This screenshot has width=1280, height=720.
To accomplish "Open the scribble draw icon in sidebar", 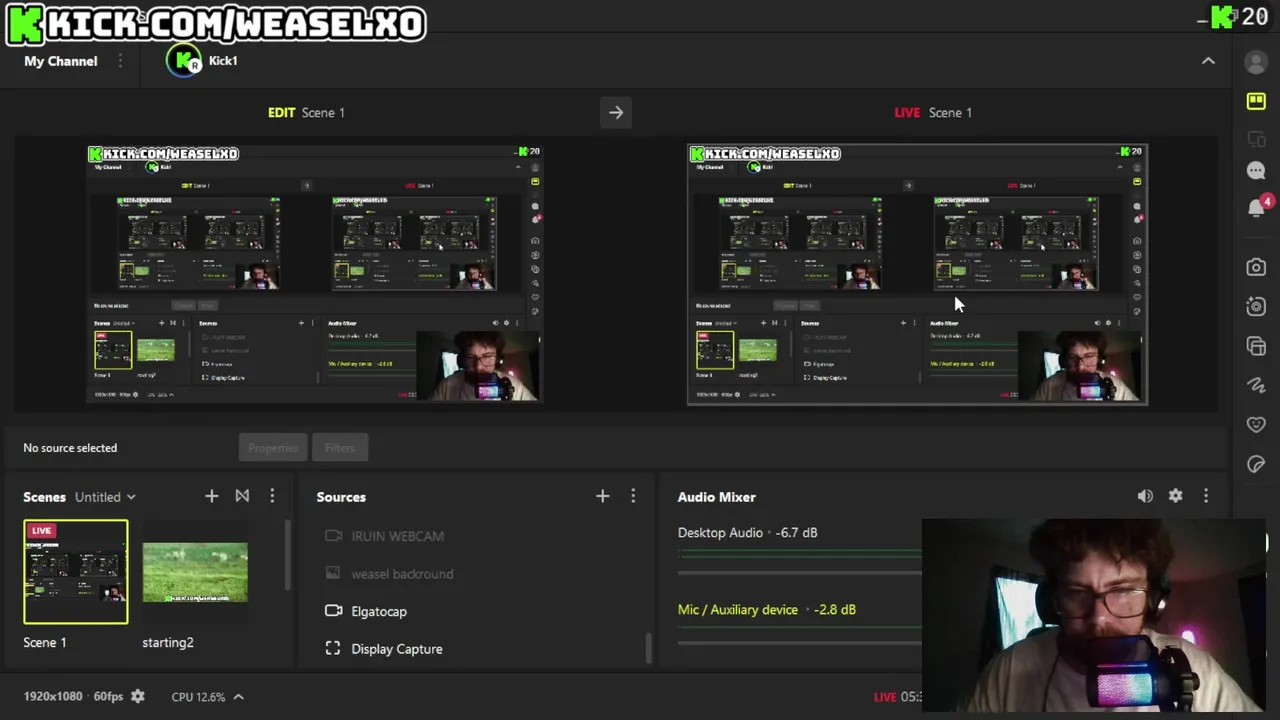I will tap(1256, 385).
